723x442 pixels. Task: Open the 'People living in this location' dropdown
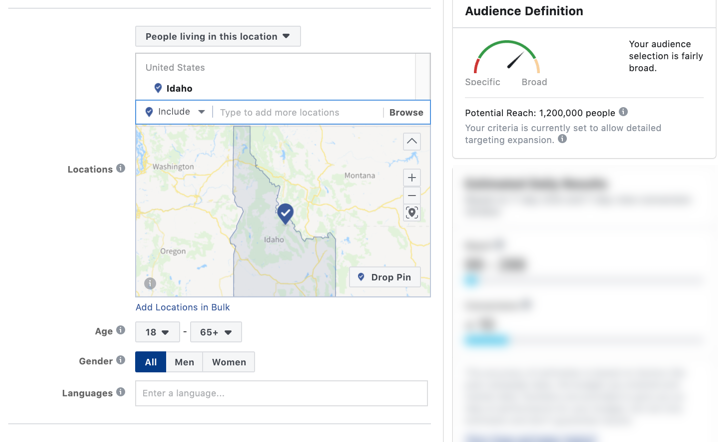(218, 36)
